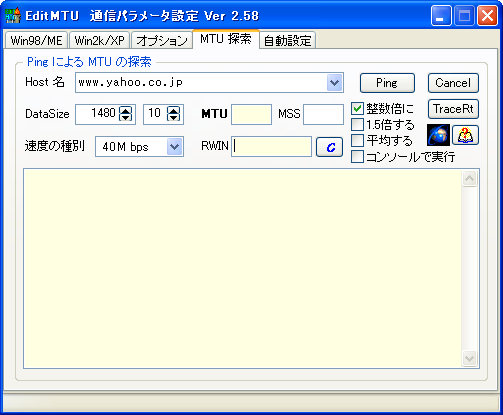The height and width of the screenshot is (415, 503).
Task: Enable the 1.5倍する checkbox
Action: click(x=357, y=124)
